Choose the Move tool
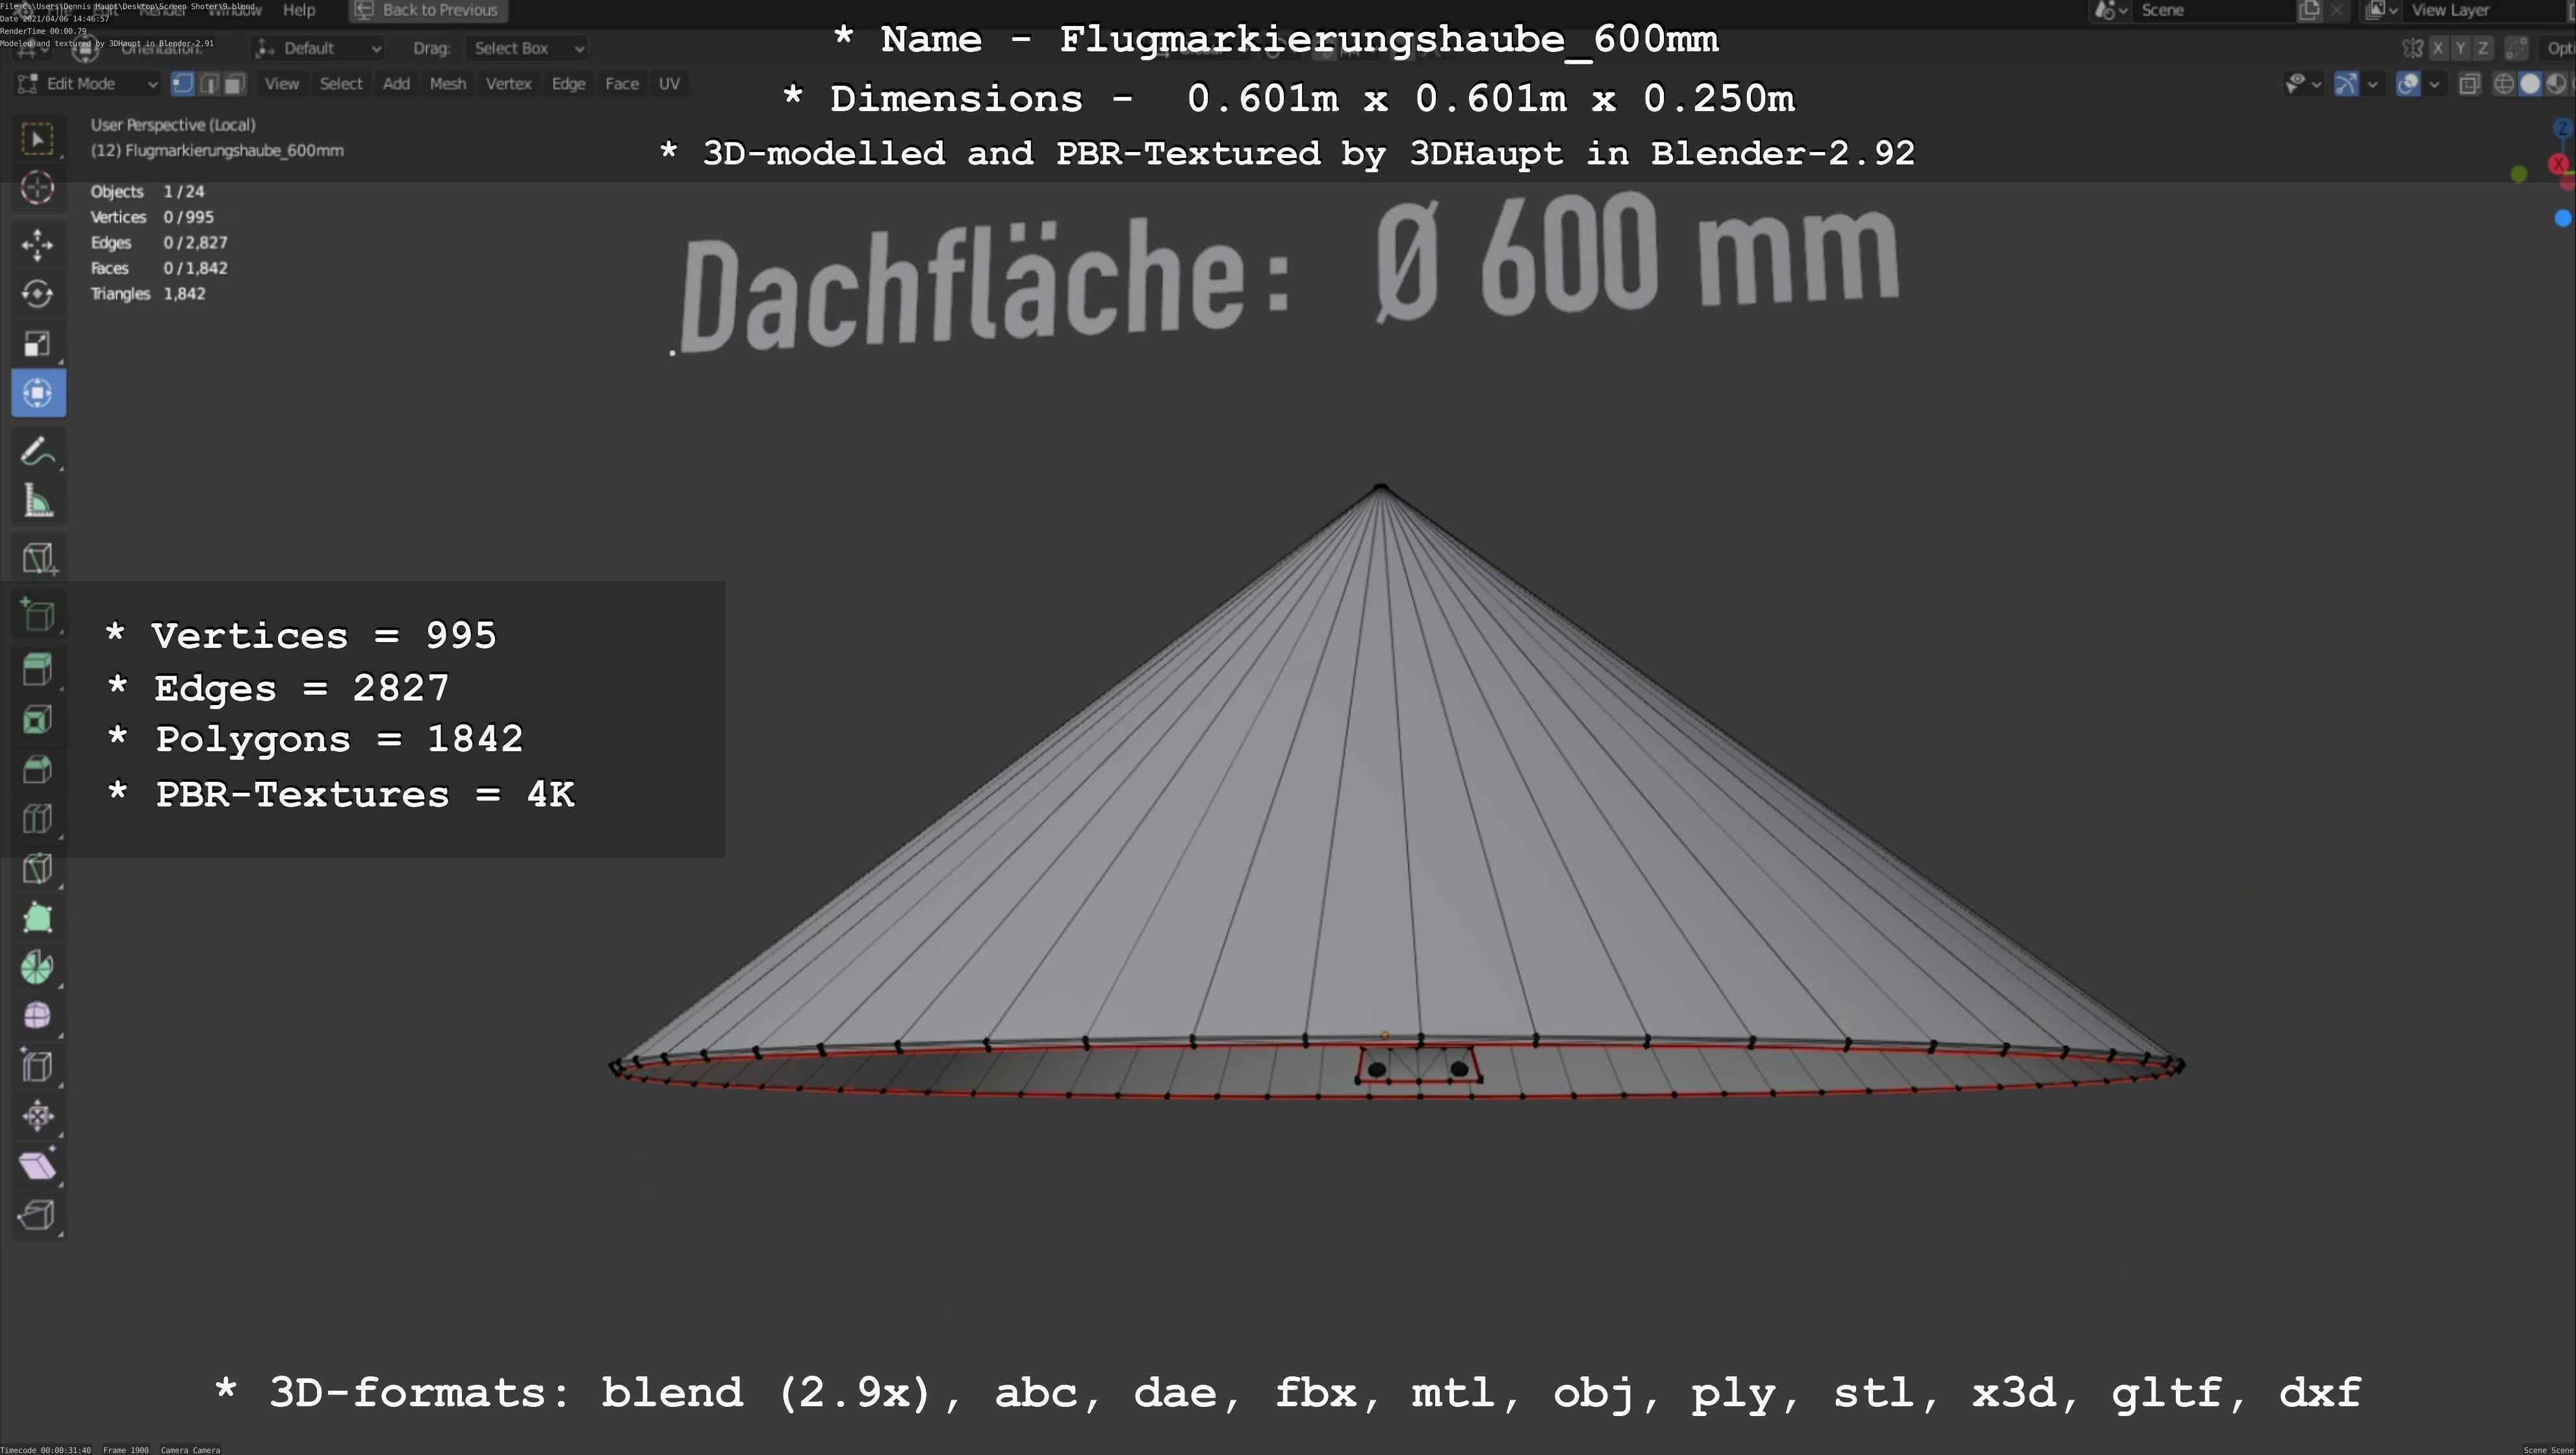The image size is (2576, 1455). 38,244
